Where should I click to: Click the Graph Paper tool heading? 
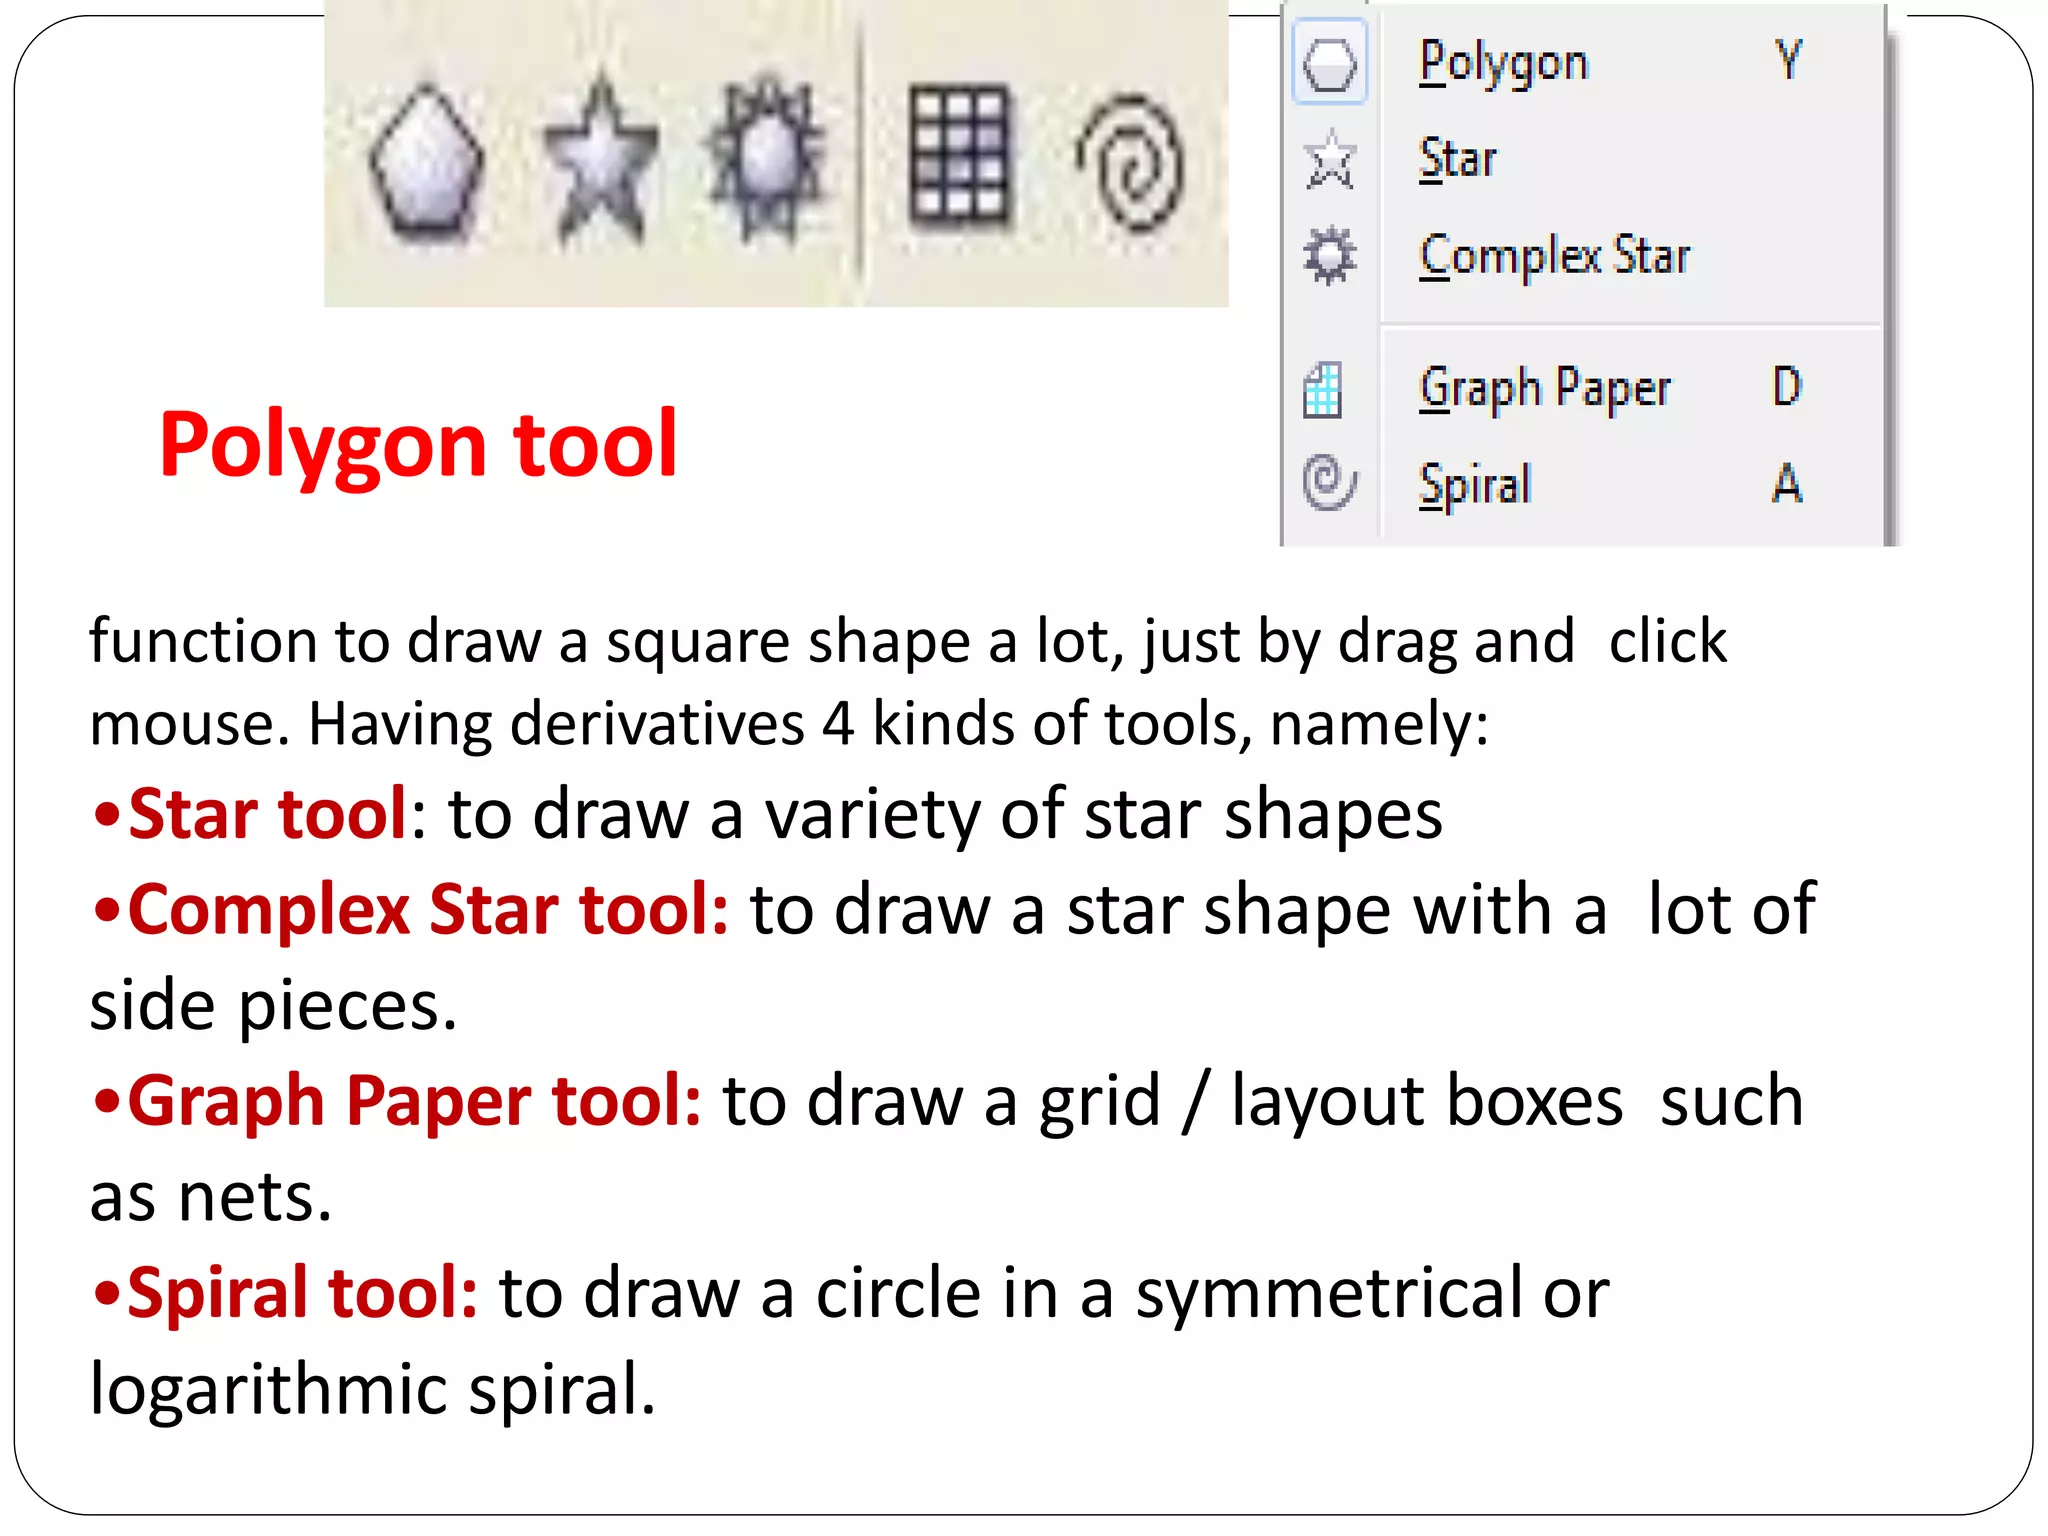point(413,1101)
